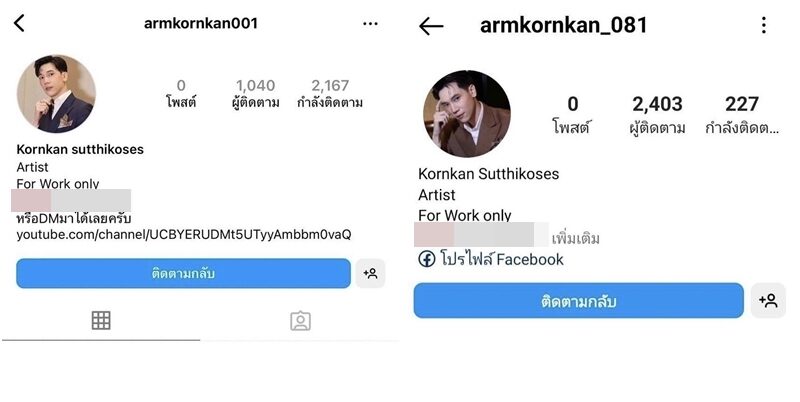Open the โปรไฟล์ Facebook link text
Image resolution: width=800 pixels, height=402 pixels.
(502, 260)
